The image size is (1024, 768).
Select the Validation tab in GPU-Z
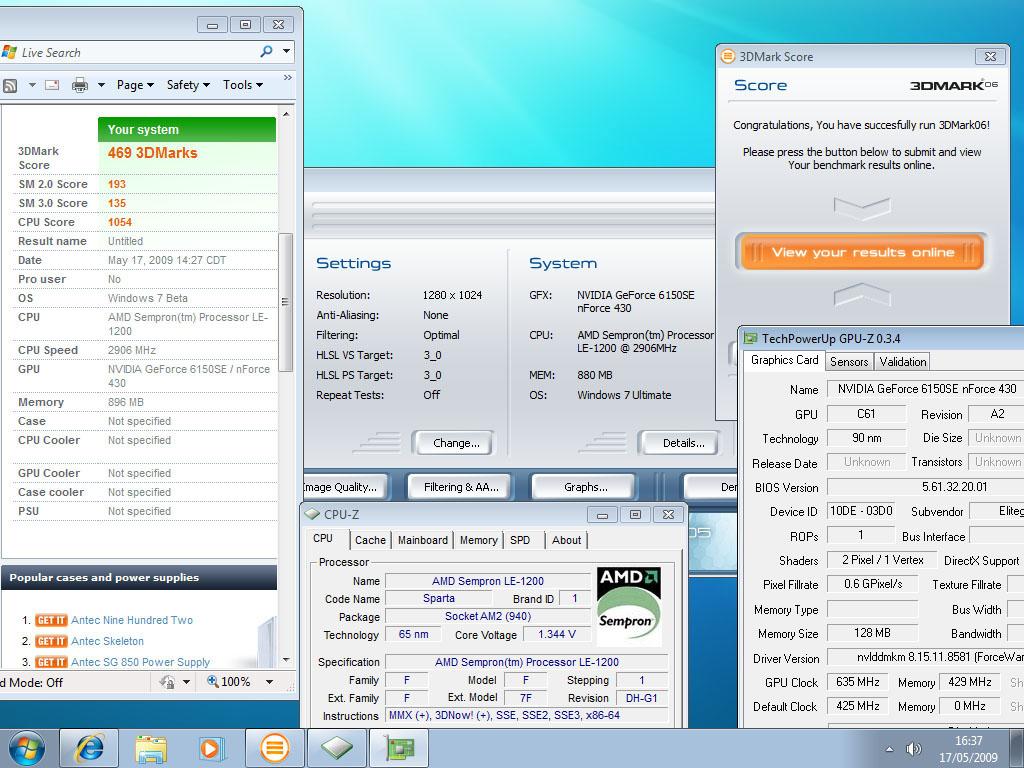(x=903, y=362)
